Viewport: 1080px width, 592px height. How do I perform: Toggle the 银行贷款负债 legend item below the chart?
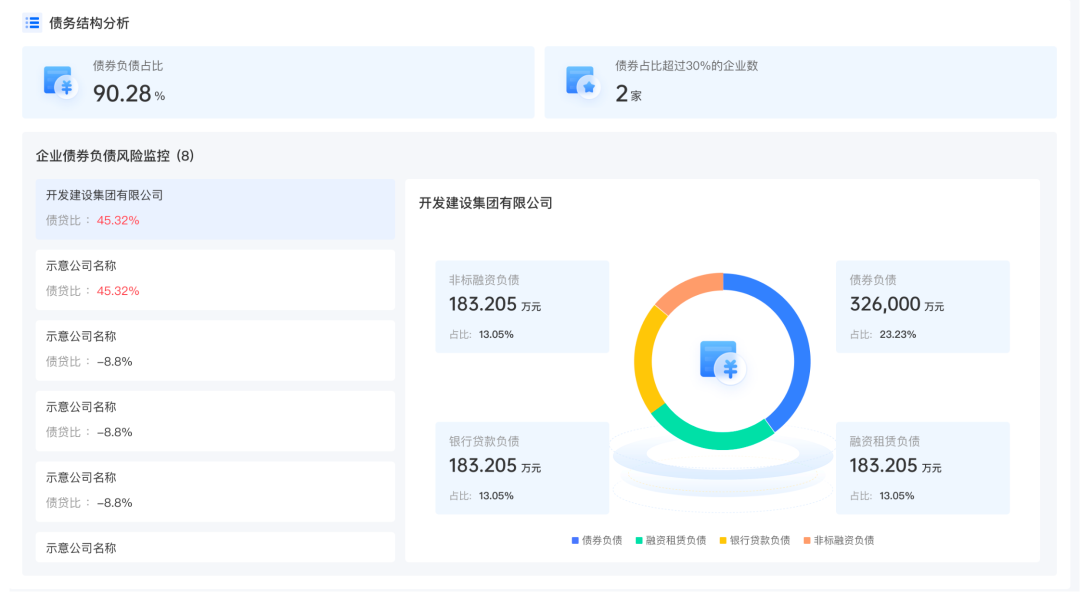pos(755,540)
